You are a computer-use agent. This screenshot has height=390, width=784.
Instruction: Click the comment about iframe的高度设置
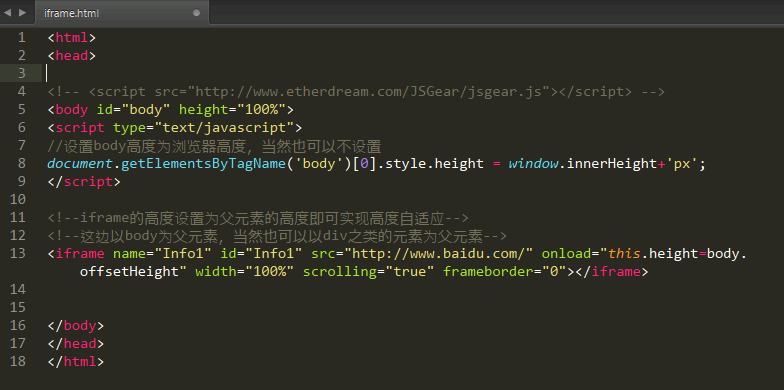pyautogui.click(x=258, y=218)
